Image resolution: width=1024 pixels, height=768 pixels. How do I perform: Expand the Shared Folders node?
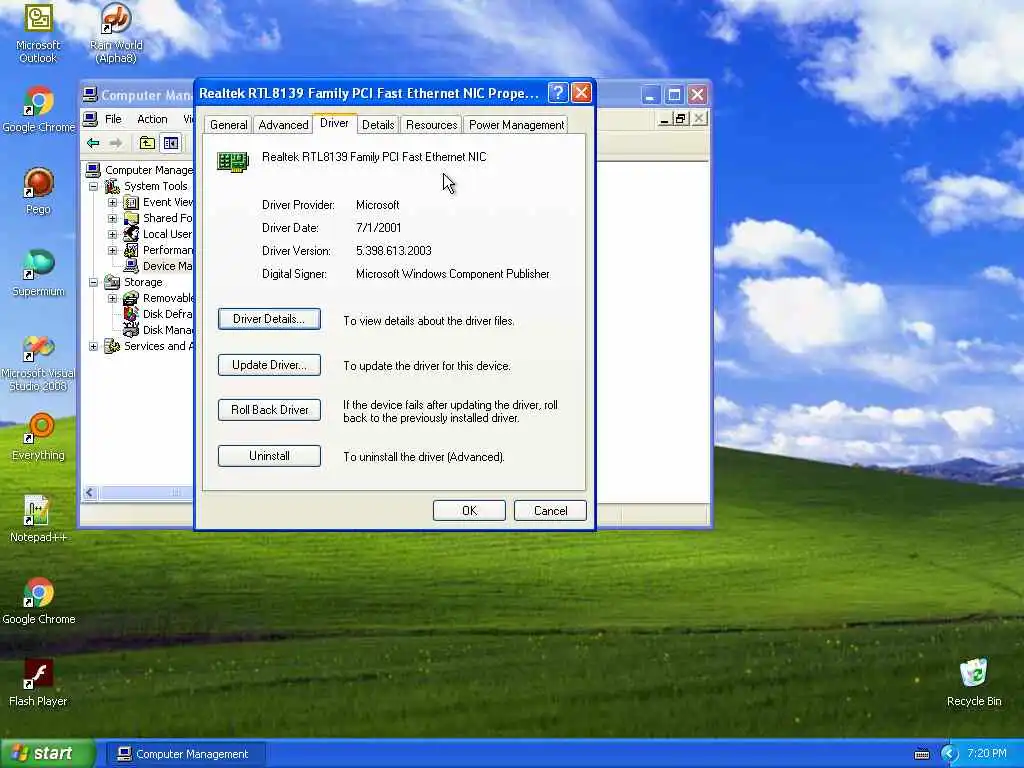[x=112, y=219]
